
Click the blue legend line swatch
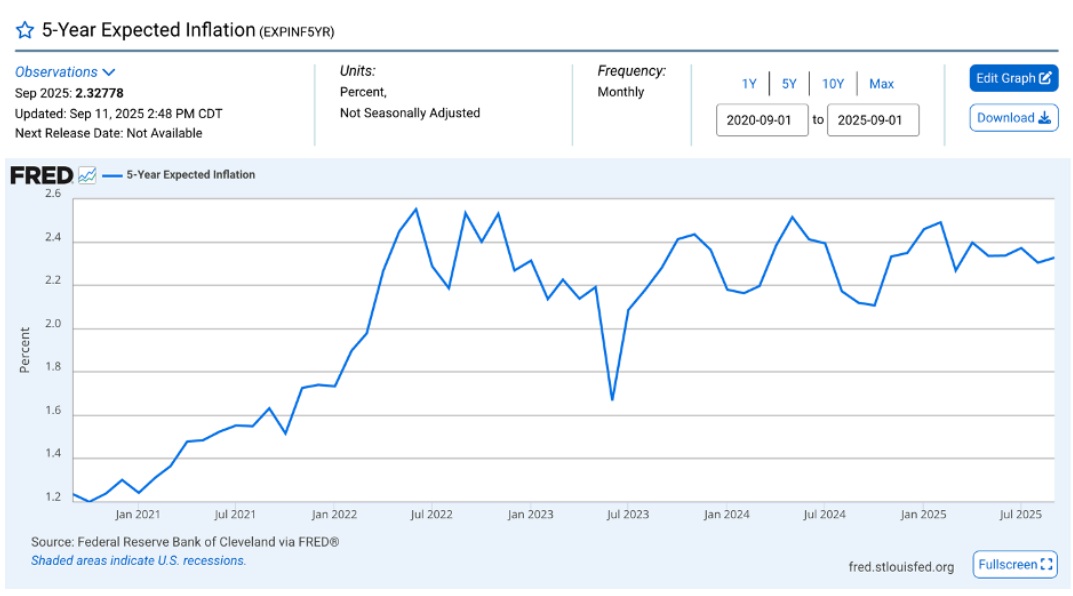112,175
